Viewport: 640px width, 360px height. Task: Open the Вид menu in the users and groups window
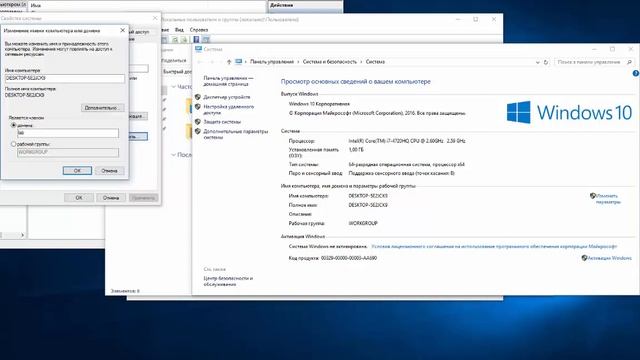pos(179,30)
